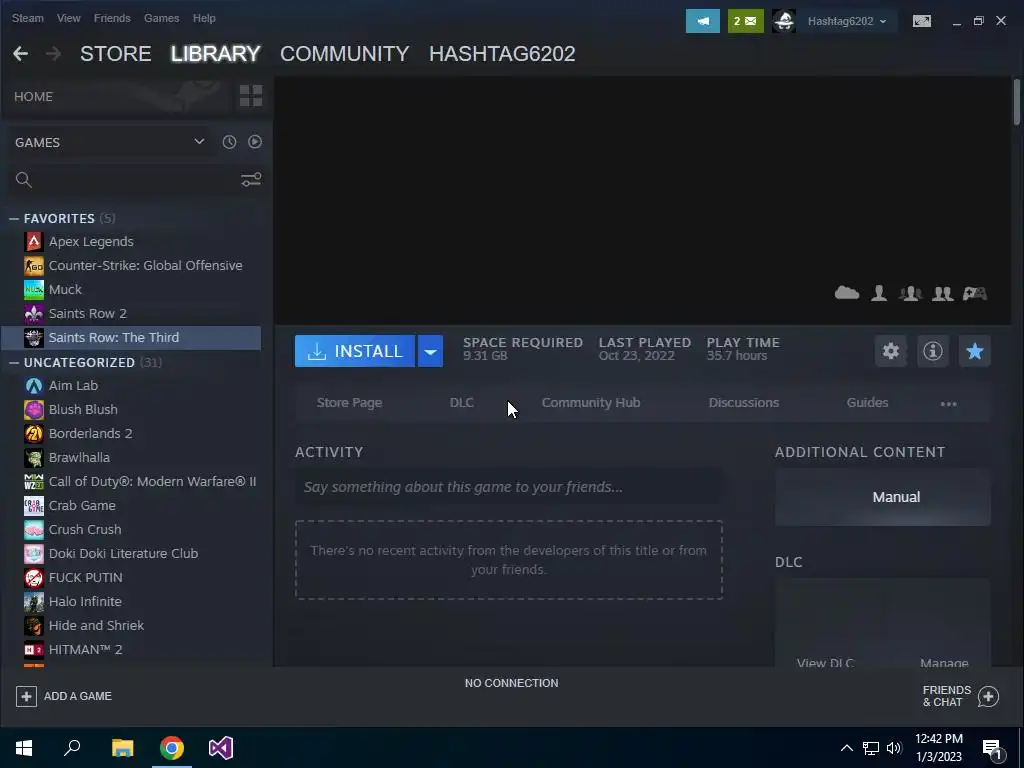Click the Apex Legends game icon
The width and height of the screenshot is (1024, 768).
[x=33, y=242]
